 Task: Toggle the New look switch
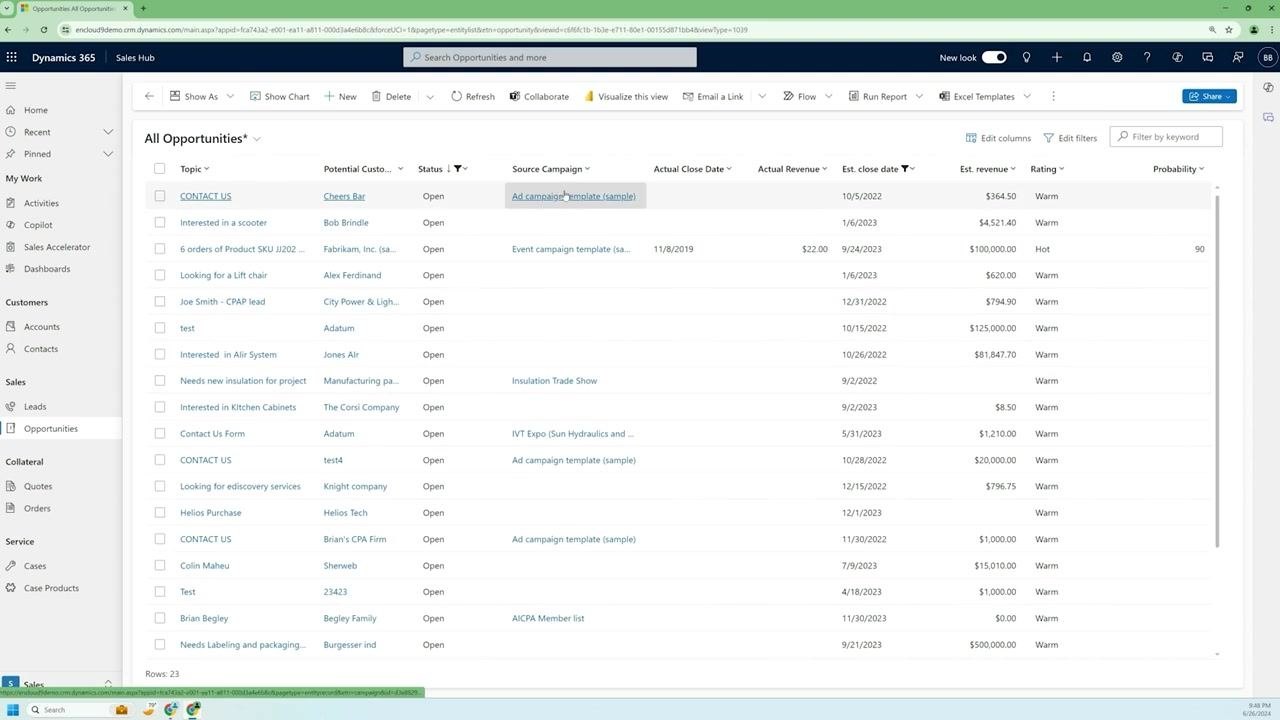[994, 57]
